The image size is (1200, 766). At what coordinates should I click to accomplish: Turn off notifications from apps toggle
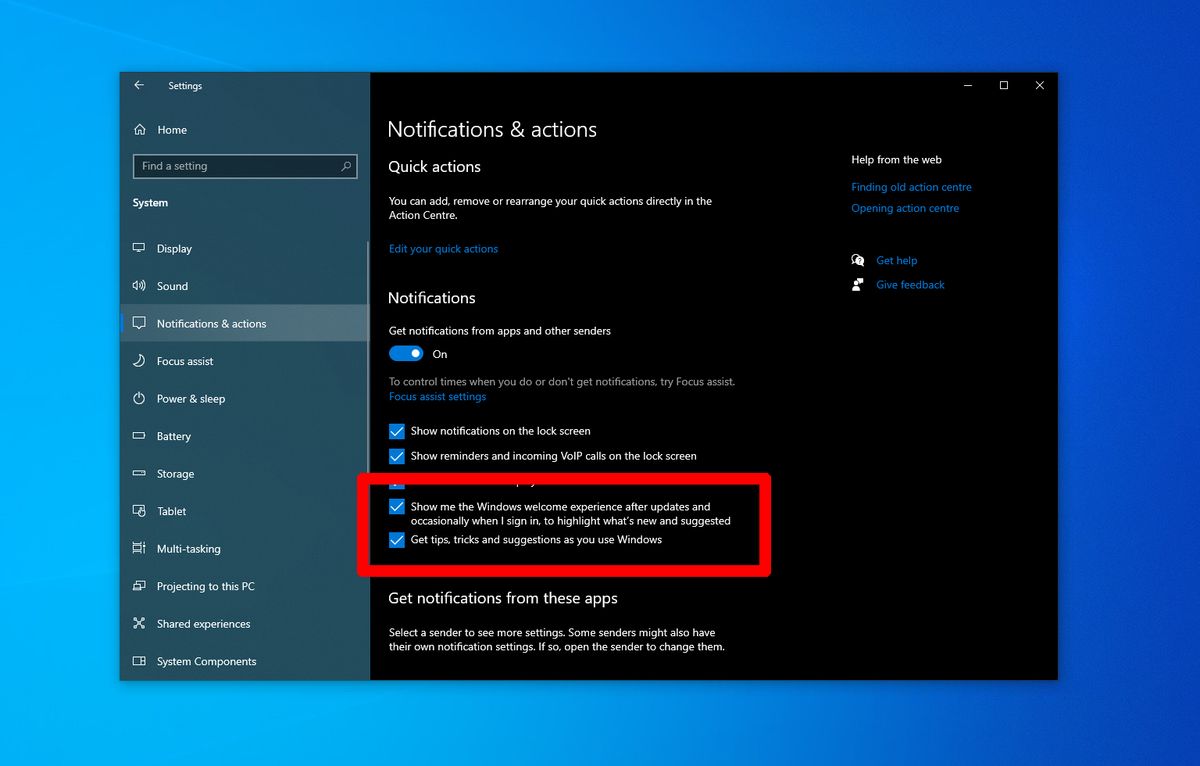[x=407, y=354]
